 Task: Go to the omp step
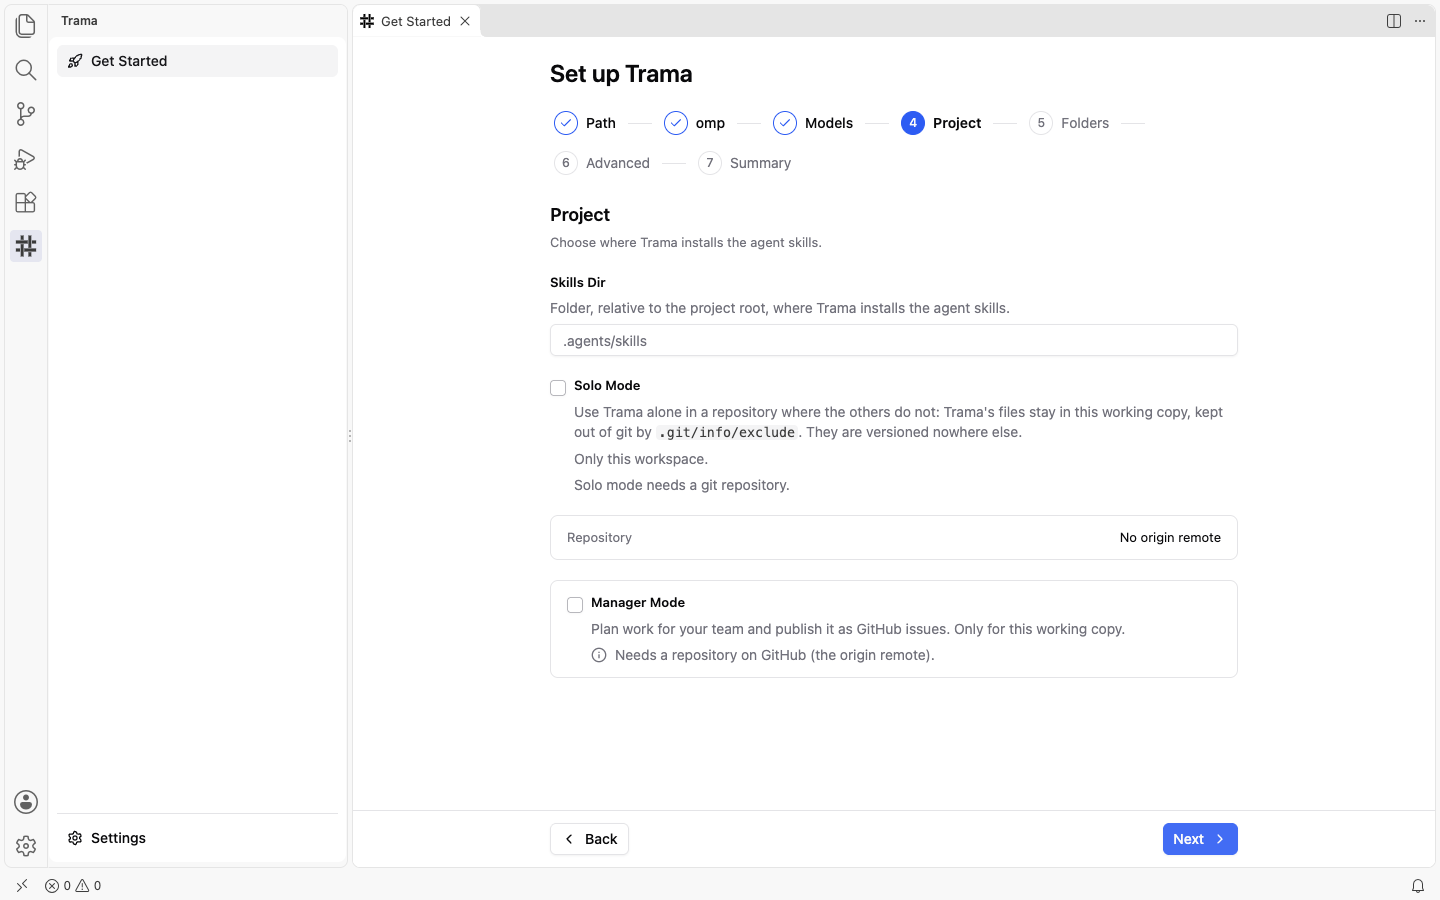click(x=694, y=123)
